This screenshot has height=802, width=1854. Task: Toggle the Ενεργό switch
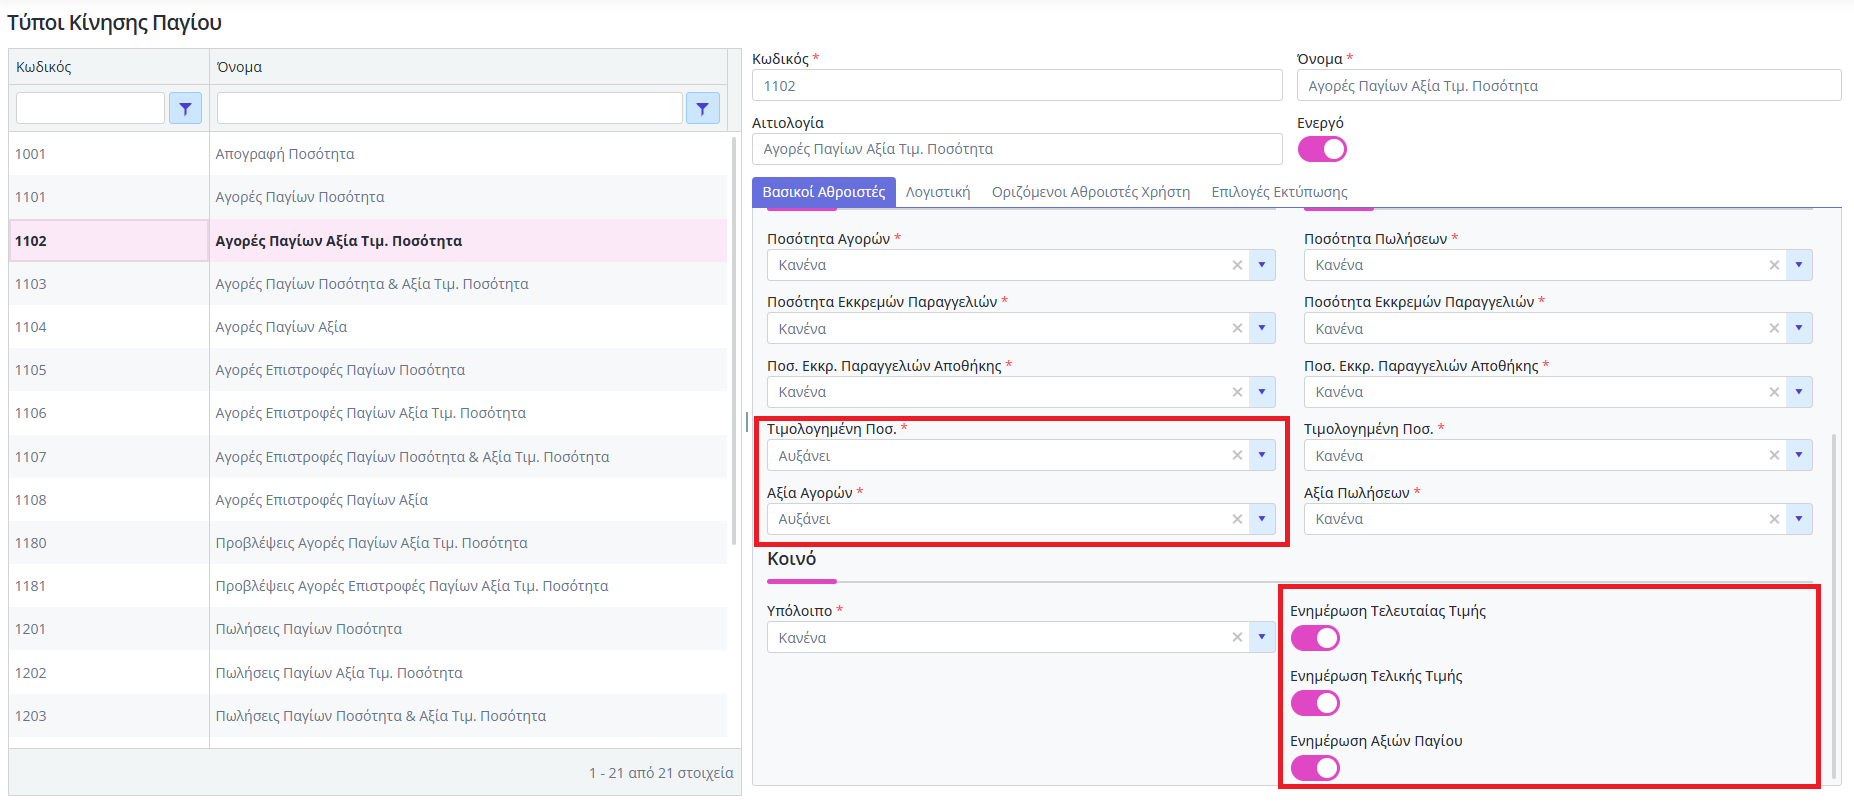click(x=1321, y=149)
